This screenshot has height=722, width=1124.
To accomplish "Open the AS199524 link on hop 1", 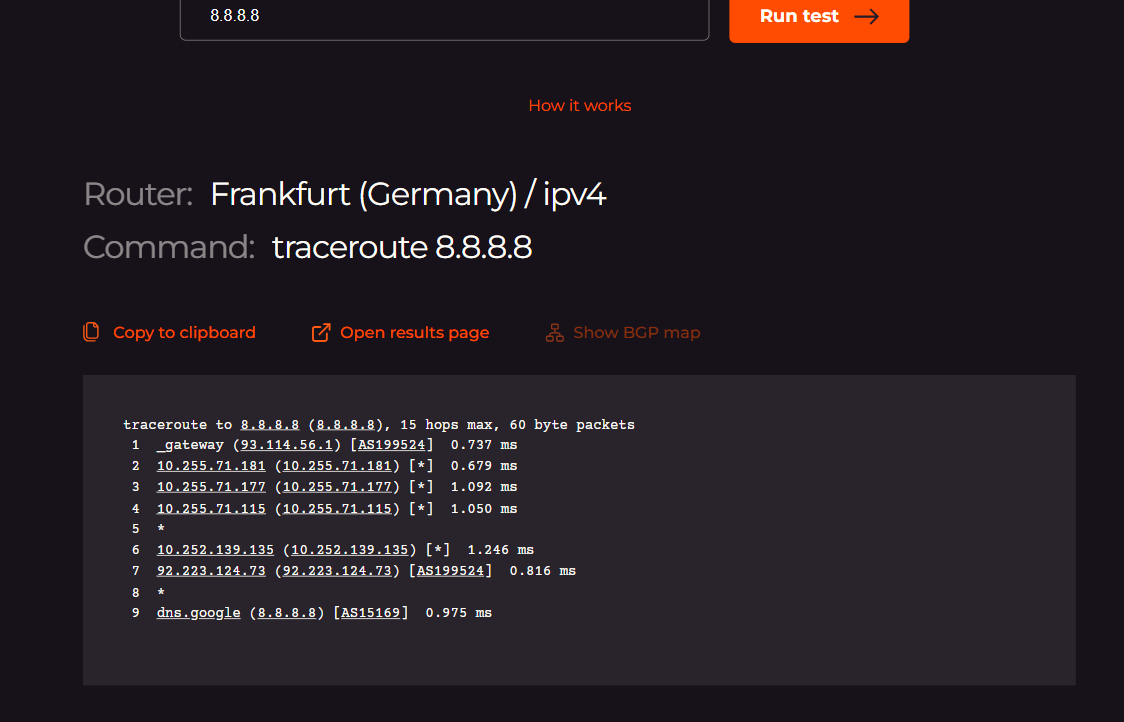I will [391, 445].
